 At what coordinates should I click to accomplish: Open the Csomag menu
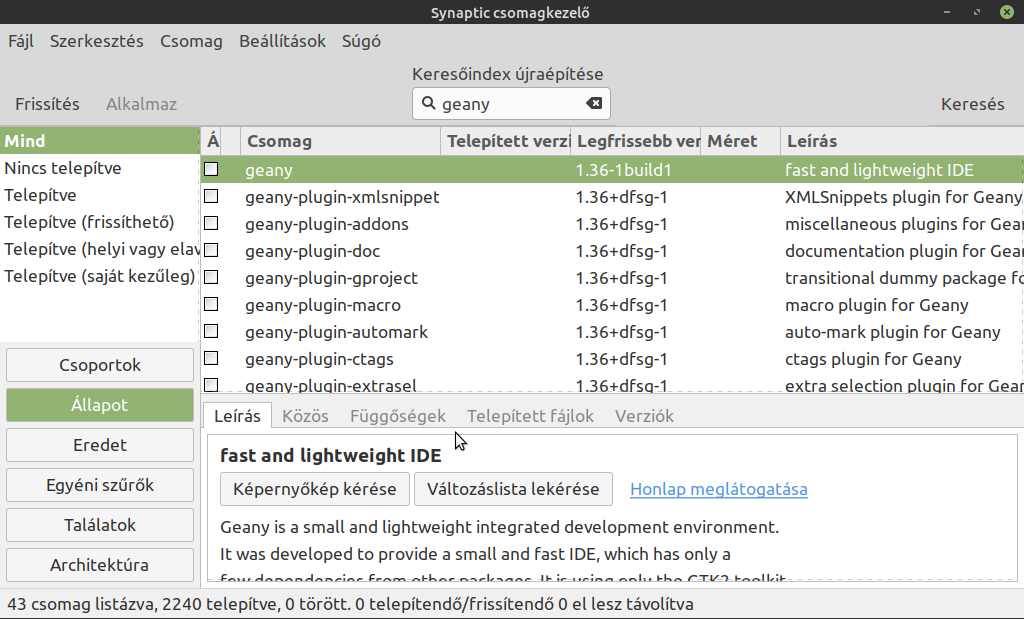pos(191,41)
